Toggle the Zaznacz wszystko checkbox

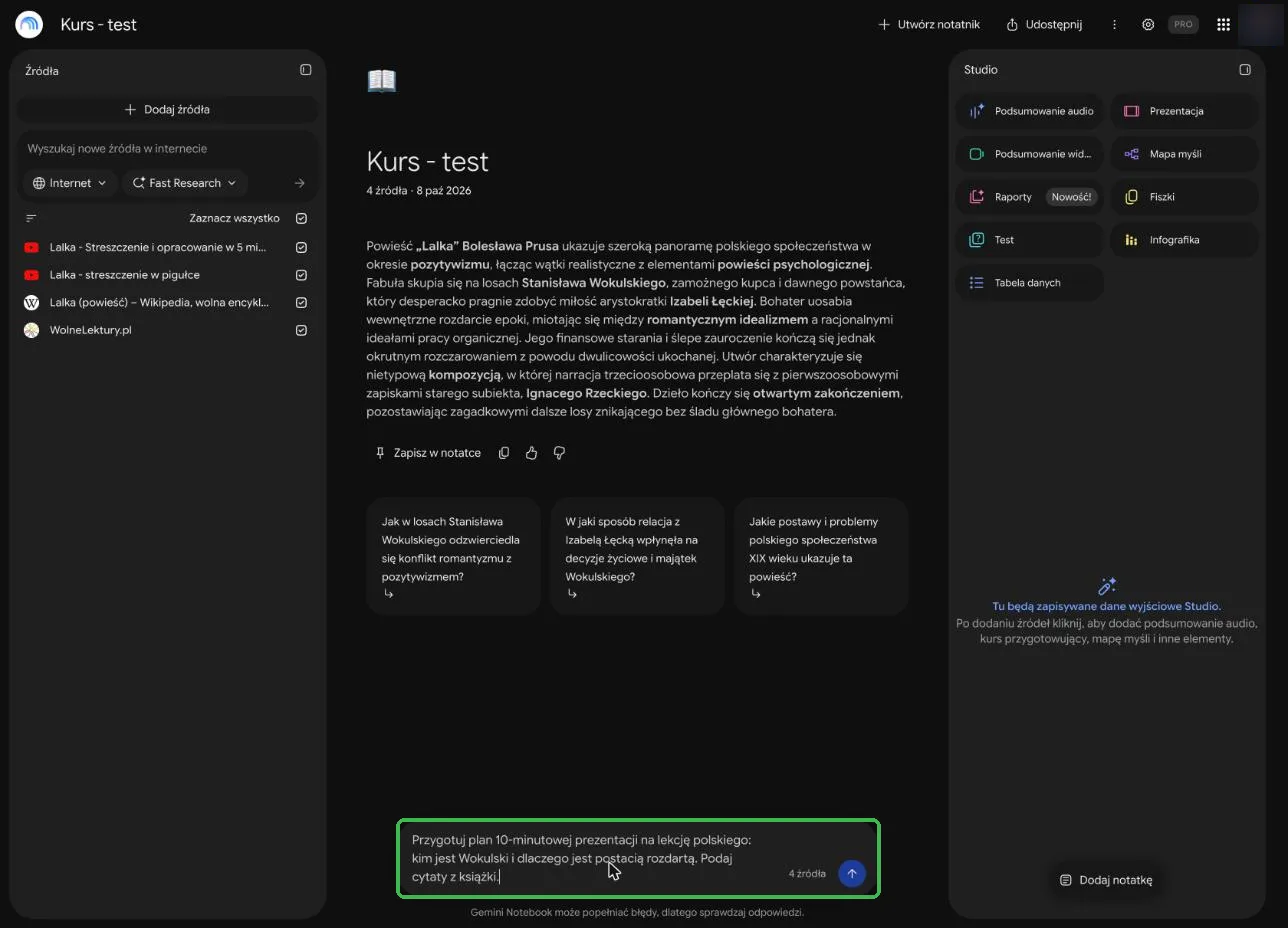point(301,218)
